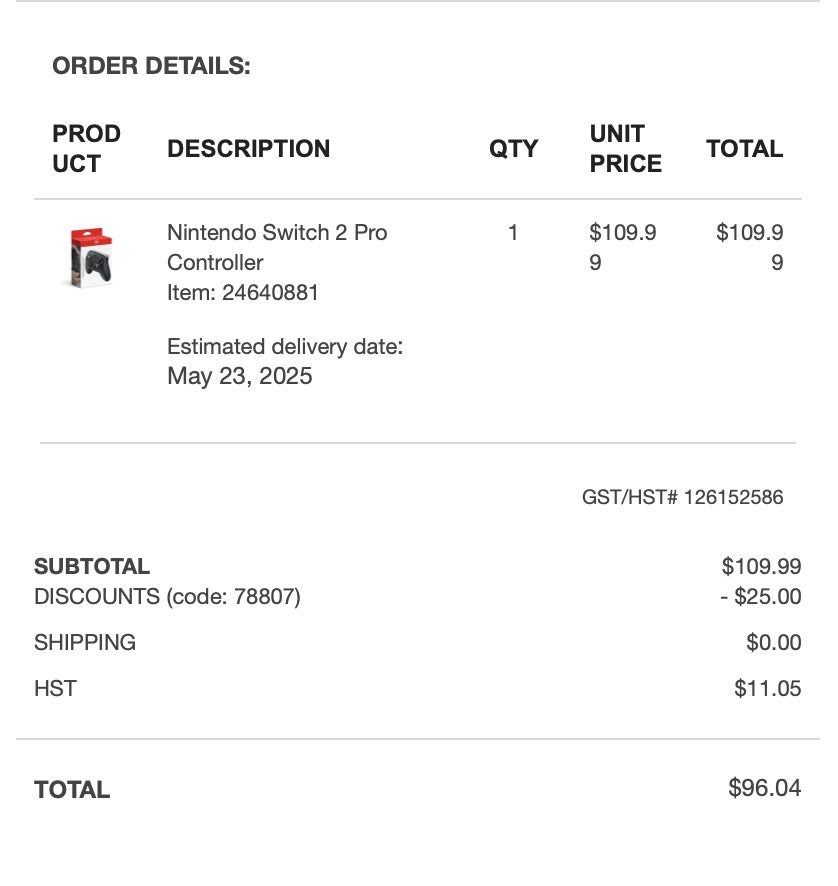This screenshot has height=886, width=838.
Task: Select the ORDER DETAILS heading
Action: point(151,66)
